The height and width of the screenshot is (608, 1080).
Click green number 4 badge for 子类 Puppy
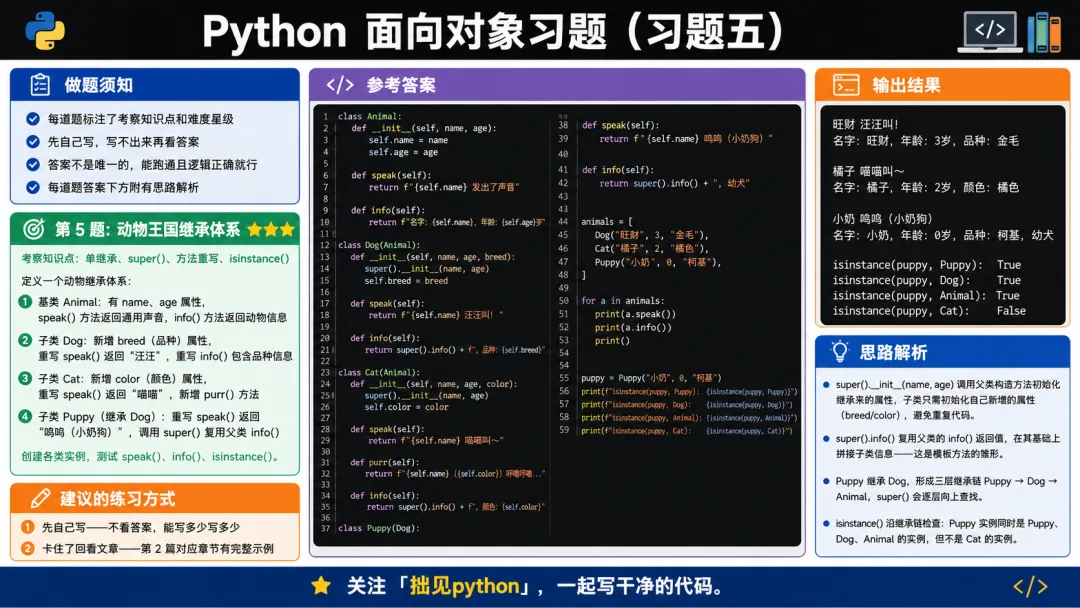pos(25,416)
